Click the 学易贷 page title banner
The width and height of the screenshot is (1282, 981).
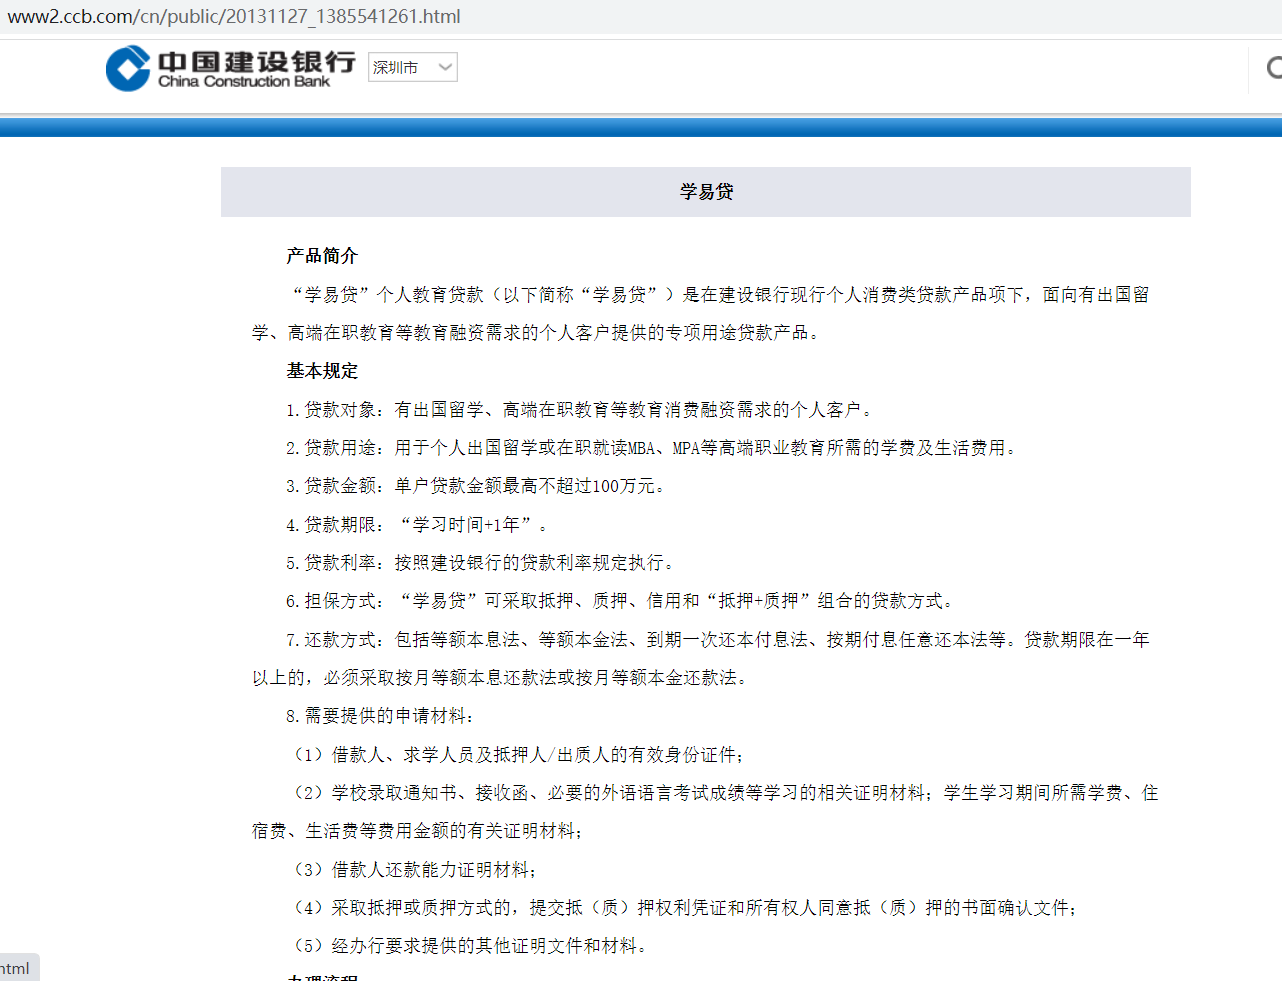pyautogui.click(x=705, y=191)
